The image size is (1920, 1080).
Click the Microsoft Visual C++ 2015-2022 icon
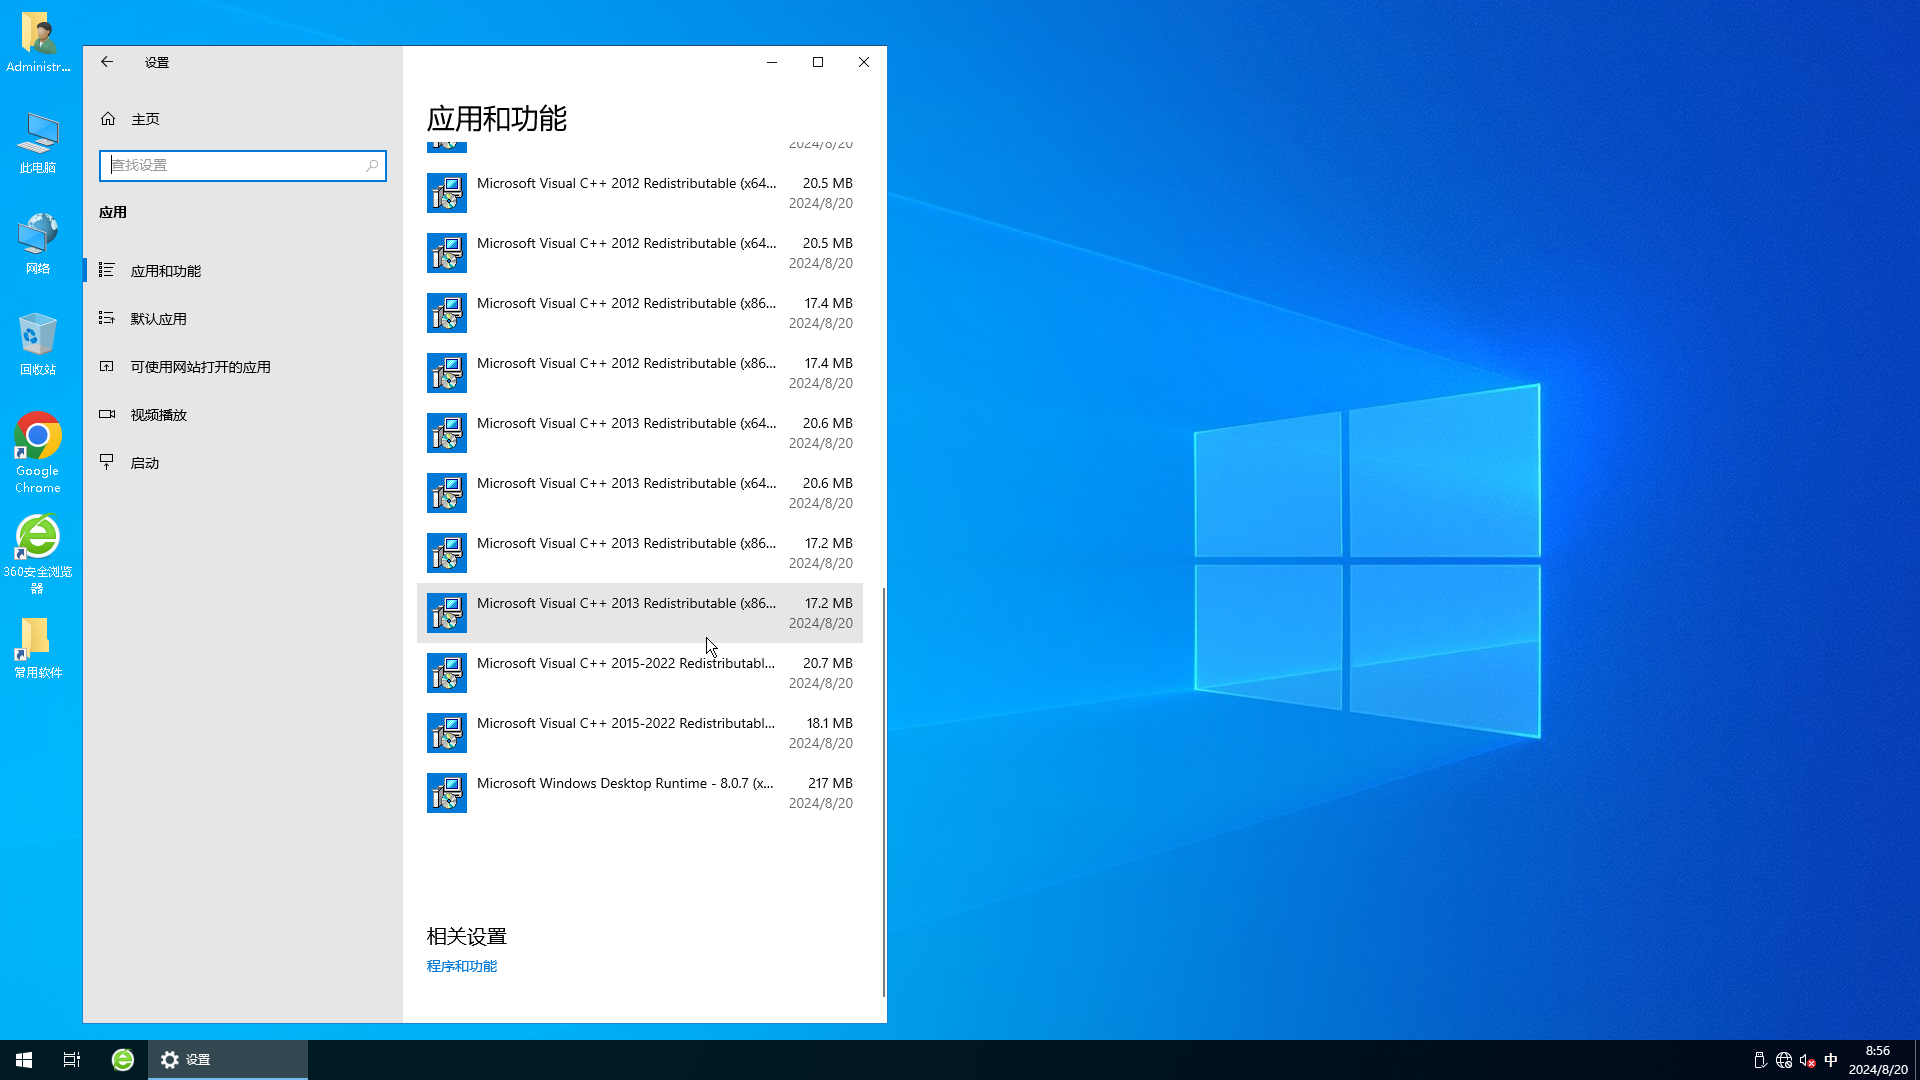click(446, 673)
